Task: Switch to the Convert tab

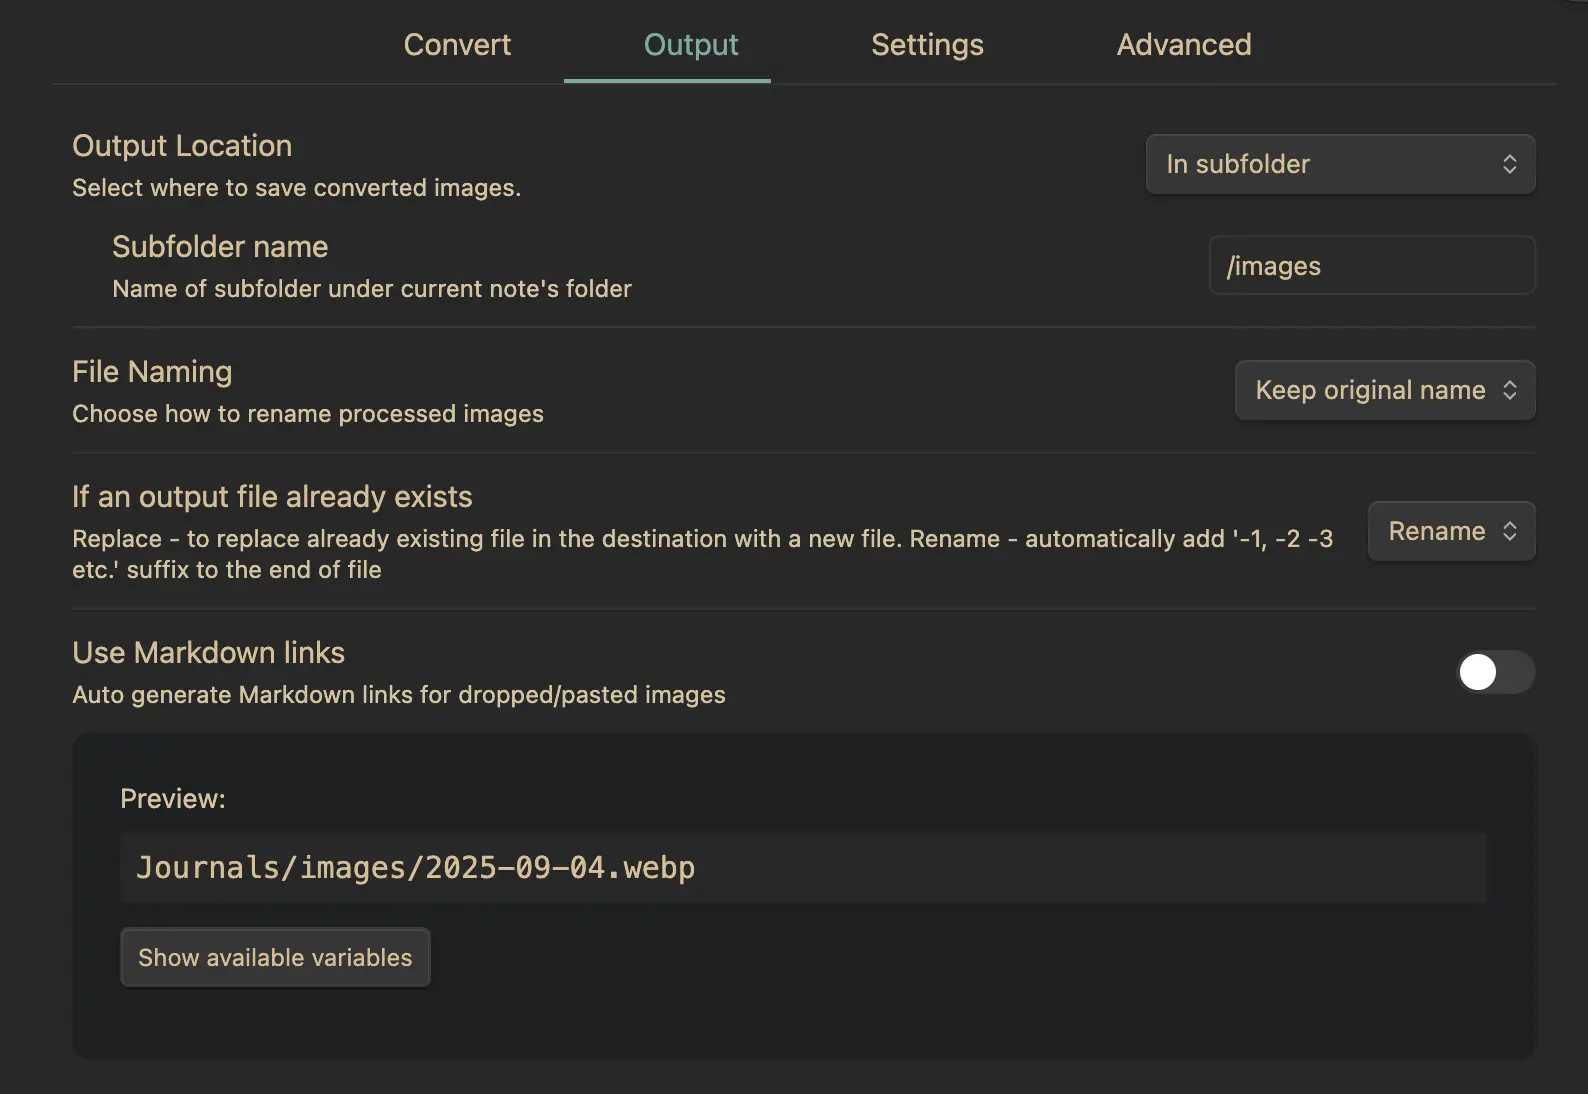Action: tap(457, 45)
